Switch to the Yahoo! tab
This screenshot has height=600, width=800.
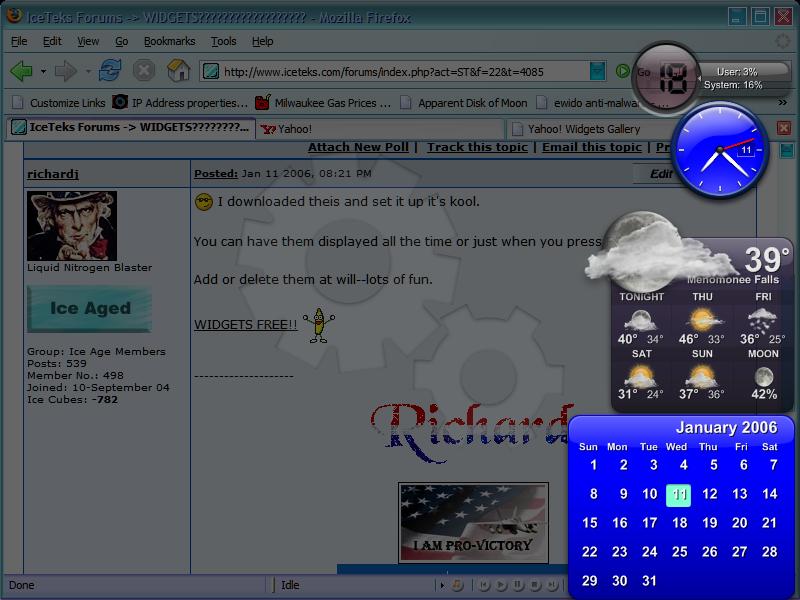click(380, 129)
